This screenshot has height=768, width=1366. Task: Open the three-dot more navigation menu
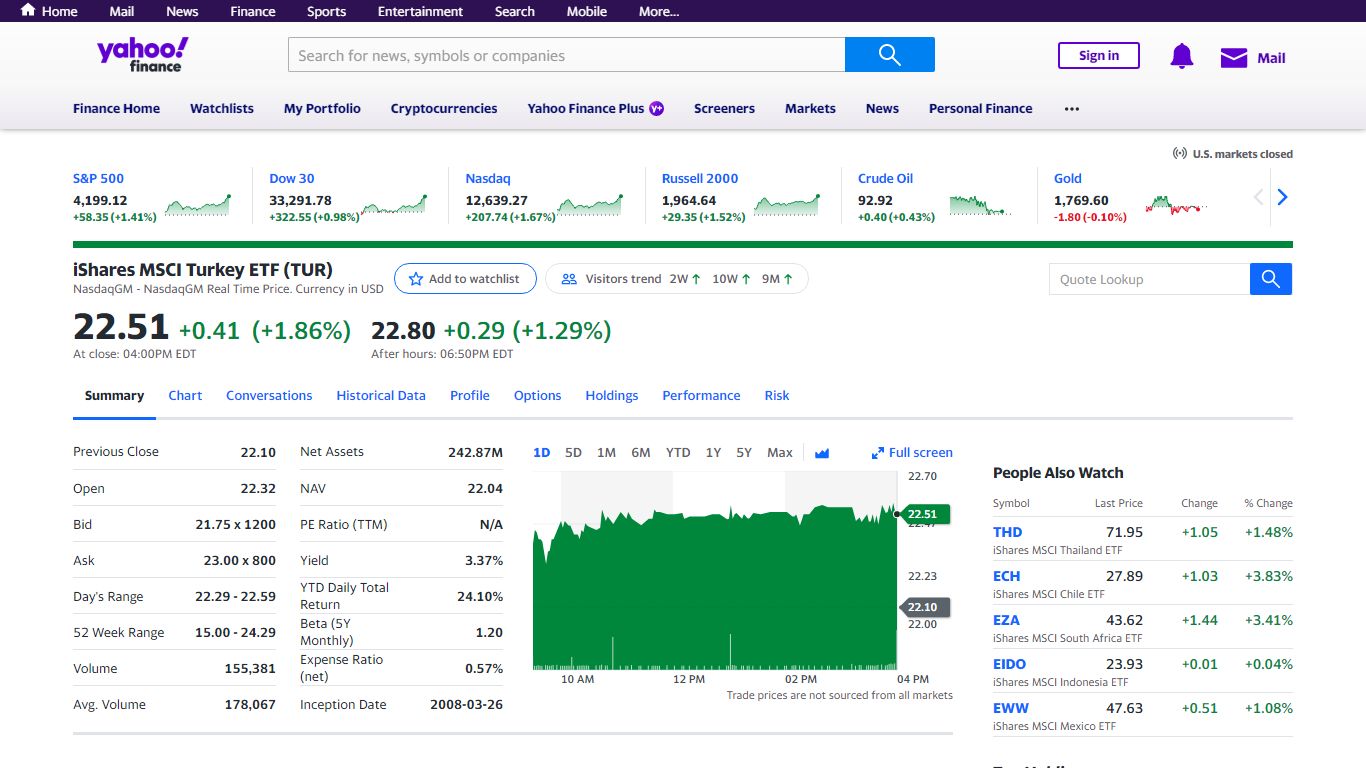pyautogui.click(x=1072, y=109)
